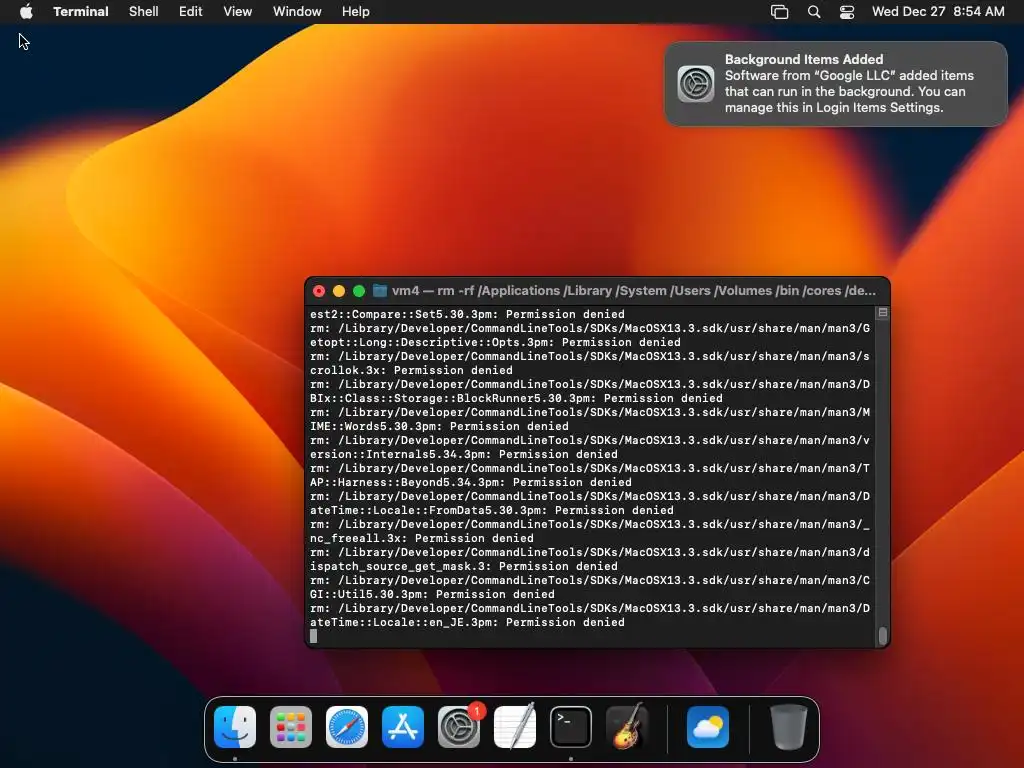
Task: Minimize the Terminal window with yellow button
Action: click(x=339, y=291)
